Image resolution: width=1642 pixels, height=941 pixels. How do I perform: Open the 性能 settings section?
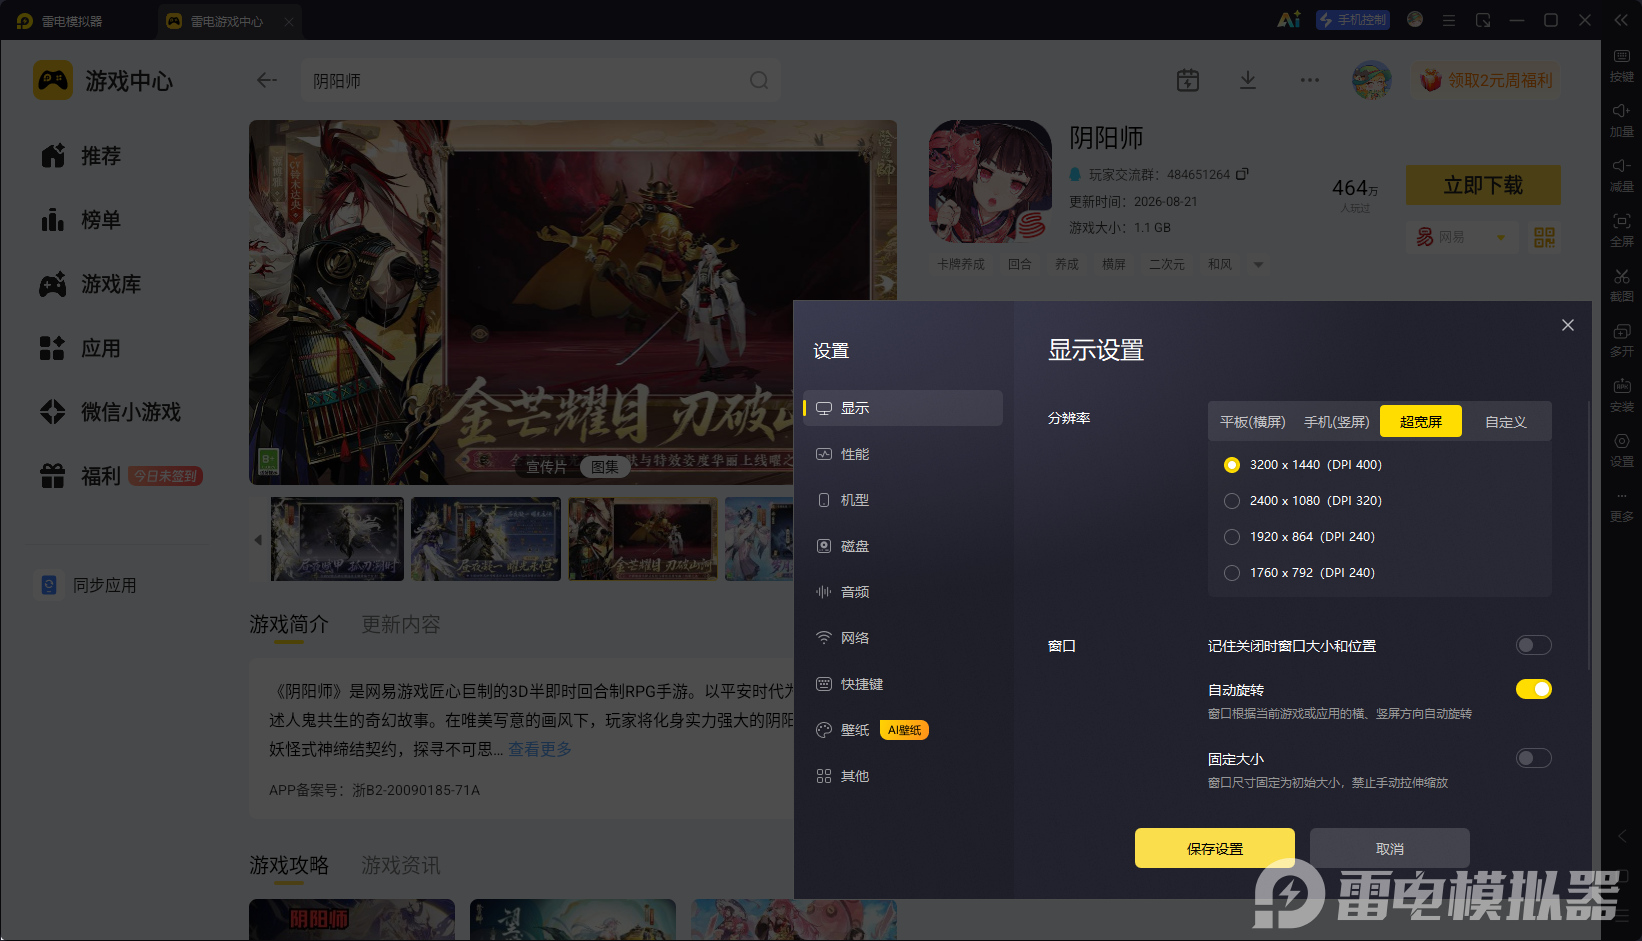coord(903,454)
